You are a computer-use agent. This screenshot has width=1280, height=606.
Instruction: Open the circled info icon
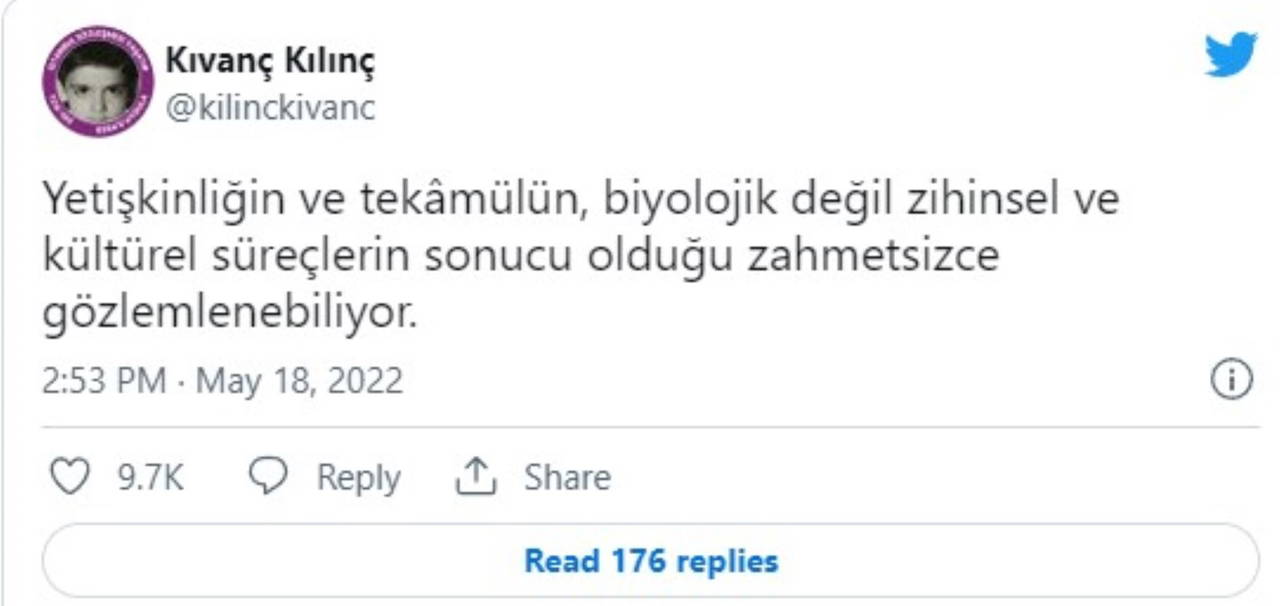click(1232, 380)
